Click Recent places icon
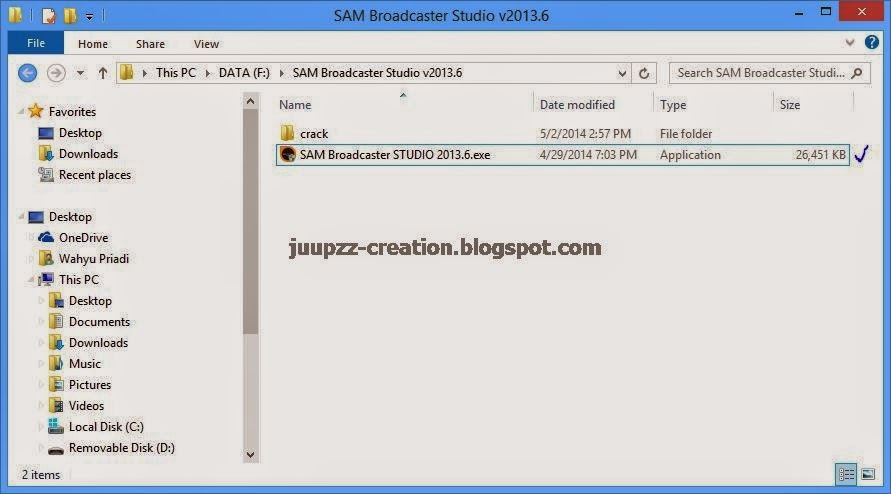This screenshot has height=494, width=891. 45,174
